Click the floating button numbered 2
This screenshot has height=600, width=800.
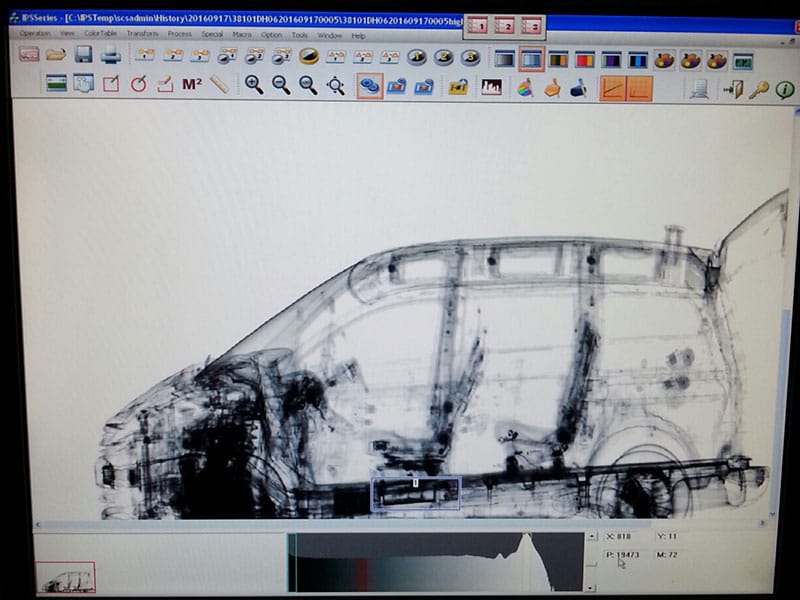(x=505, y=26)
